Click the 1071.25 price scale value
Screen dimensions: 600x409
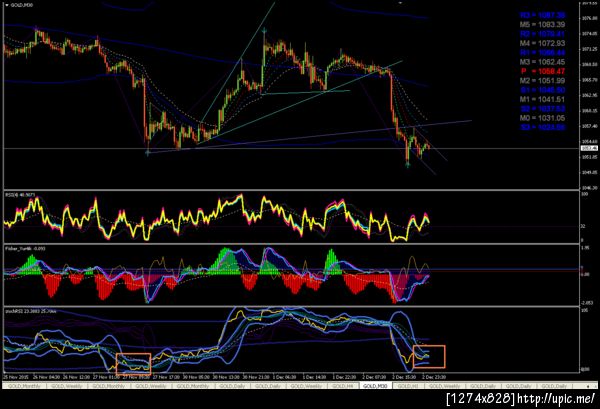coord(590,49)
